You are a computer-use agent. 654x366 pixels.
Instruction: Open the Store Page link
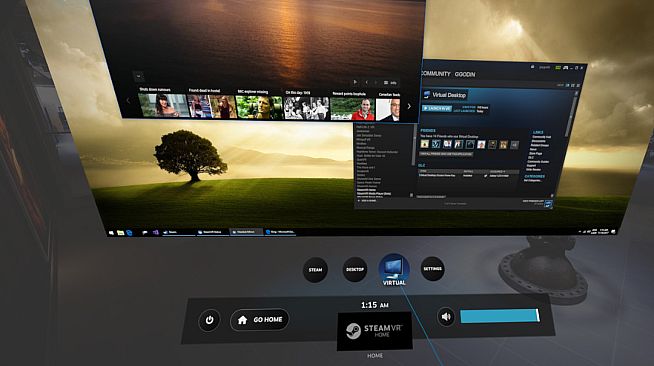tap(536, 153)
